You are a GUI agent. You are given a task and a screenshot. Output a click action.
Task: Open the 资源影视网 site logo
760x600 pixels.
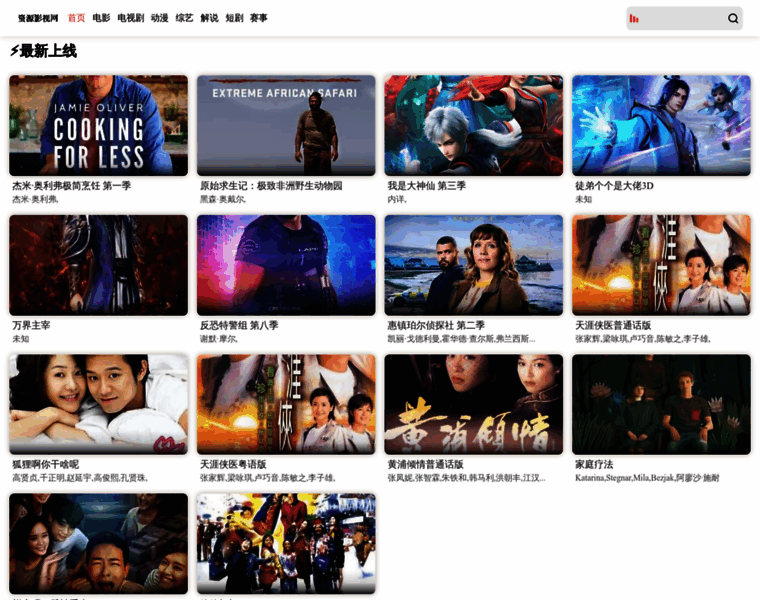38,18
